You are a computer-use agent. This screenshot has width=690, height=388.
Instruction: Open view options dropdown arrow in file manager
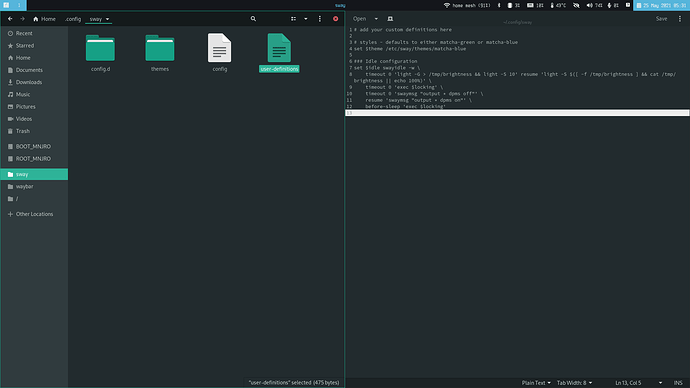[x=306, y=19]
